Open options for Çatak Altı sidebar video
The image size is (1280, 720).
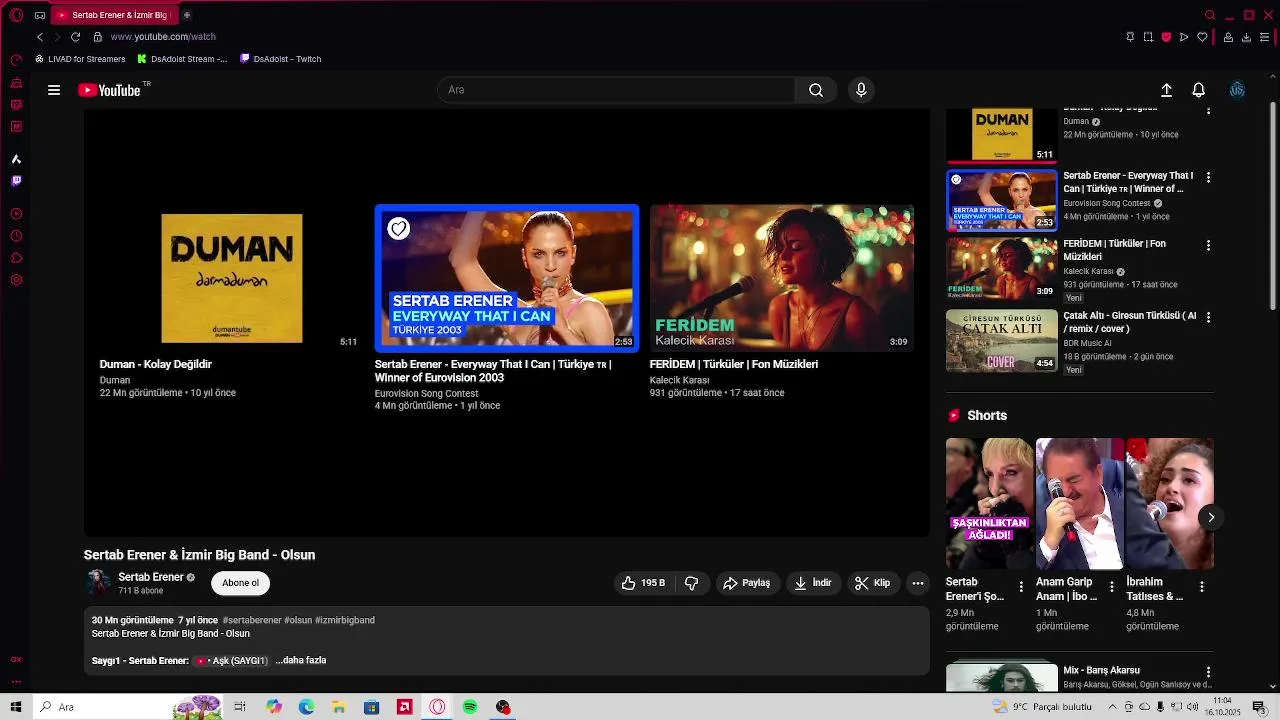[x=1208, y=317]
